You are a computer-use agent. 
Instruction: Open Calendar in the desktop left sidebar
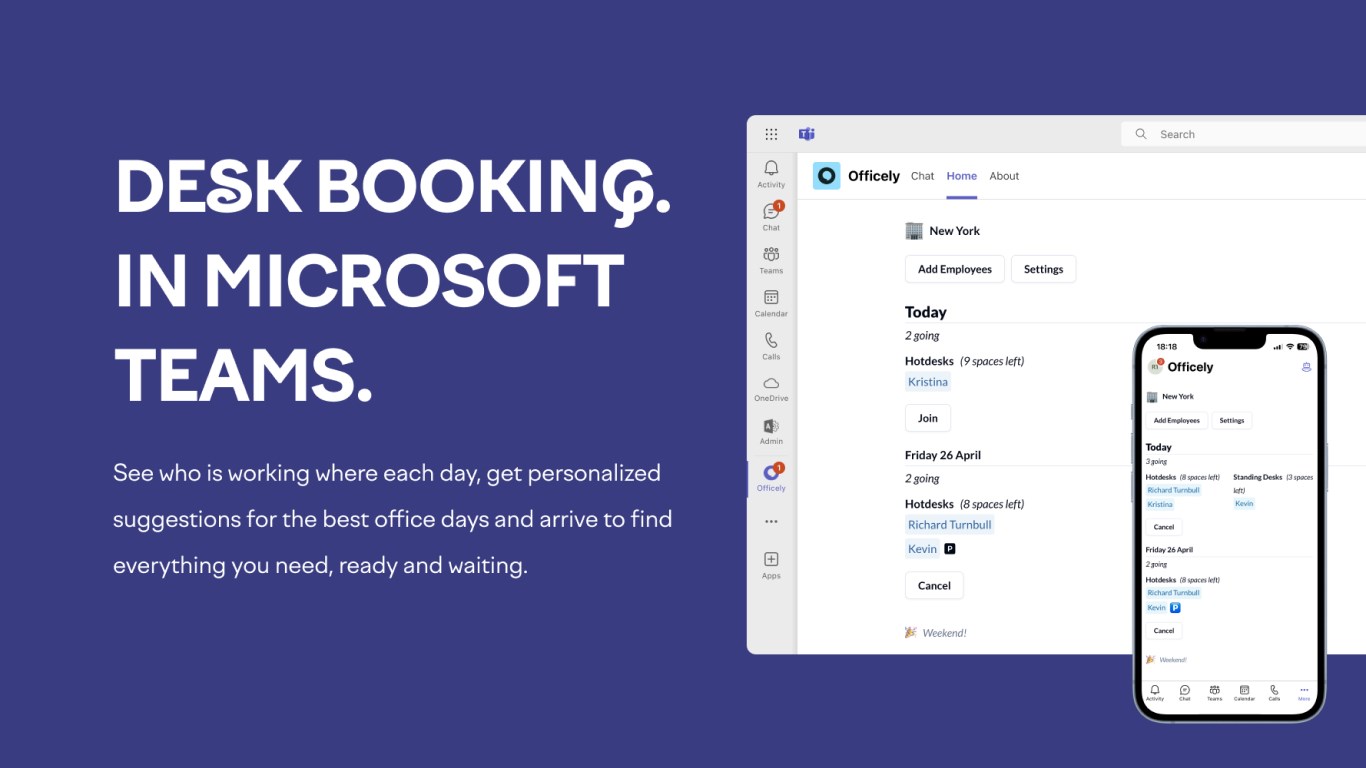tap(771, 303)
